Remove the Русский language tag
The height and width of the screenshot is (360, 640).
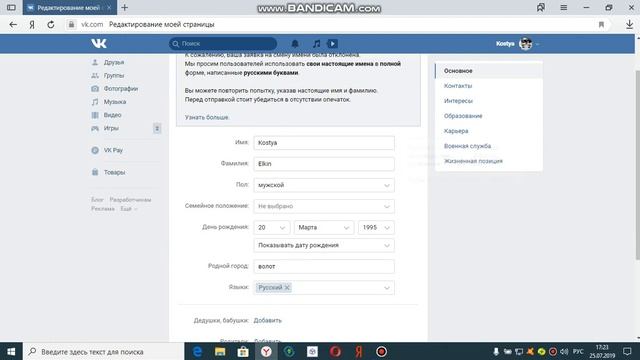(x=287, y=287)
